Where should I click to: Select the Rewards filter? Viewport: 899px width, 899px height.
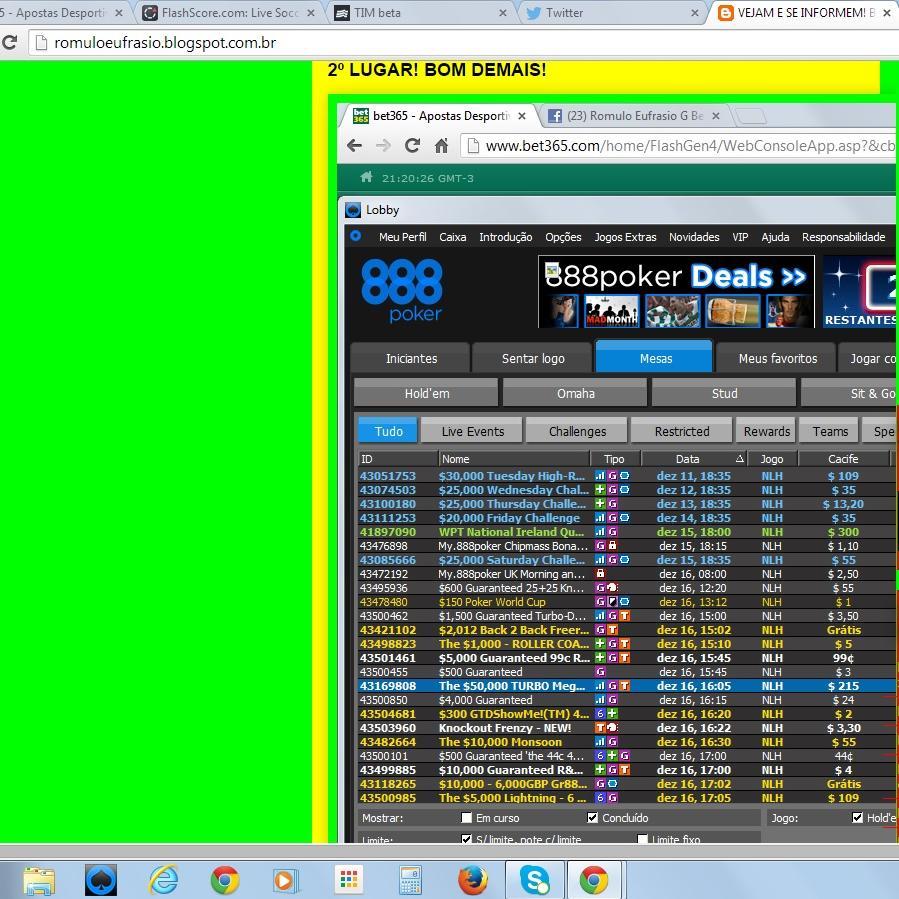click(x=767, y=431)
